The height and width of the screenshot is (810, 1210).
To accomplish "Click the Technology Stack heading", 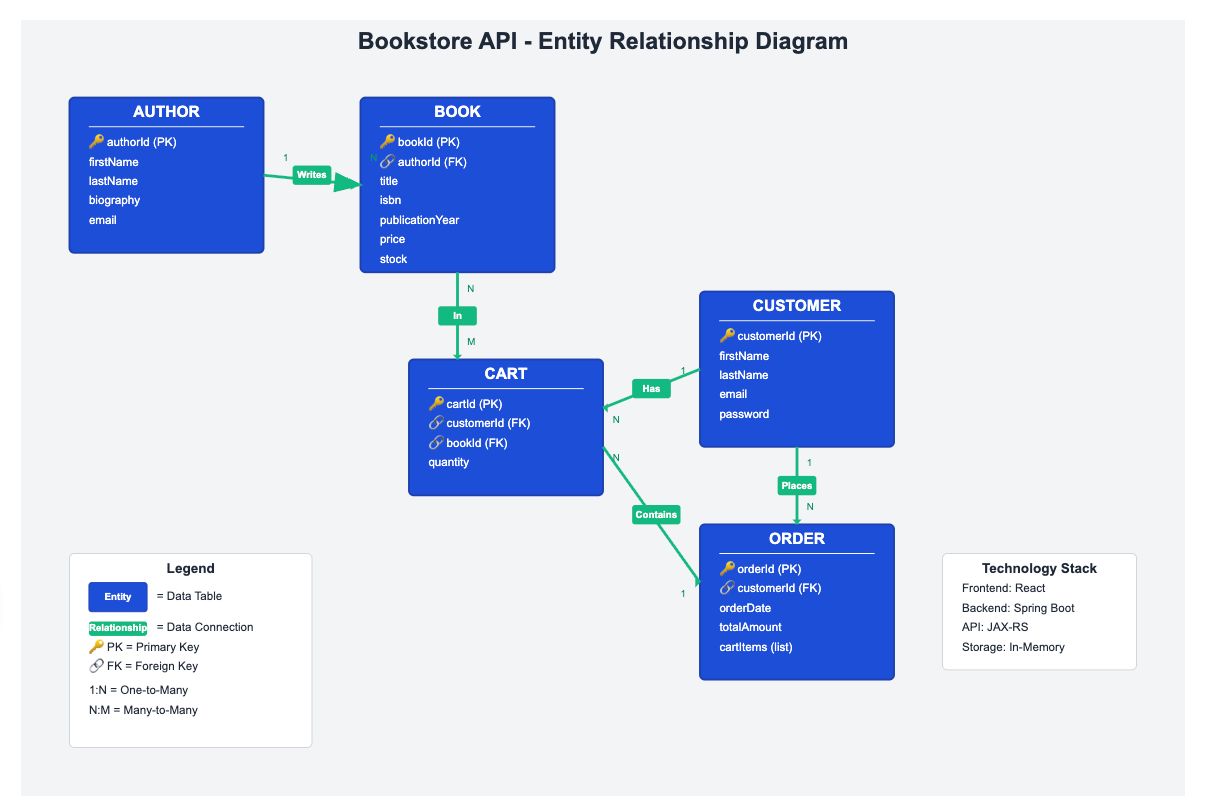I will point(1039,568).
